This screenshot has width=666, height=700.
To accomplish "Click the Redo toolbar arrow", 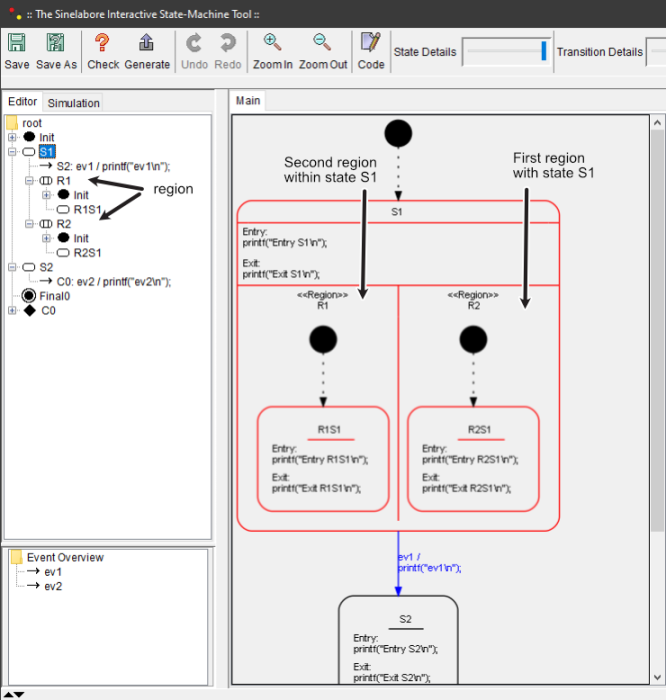I will tap(228, 43).
